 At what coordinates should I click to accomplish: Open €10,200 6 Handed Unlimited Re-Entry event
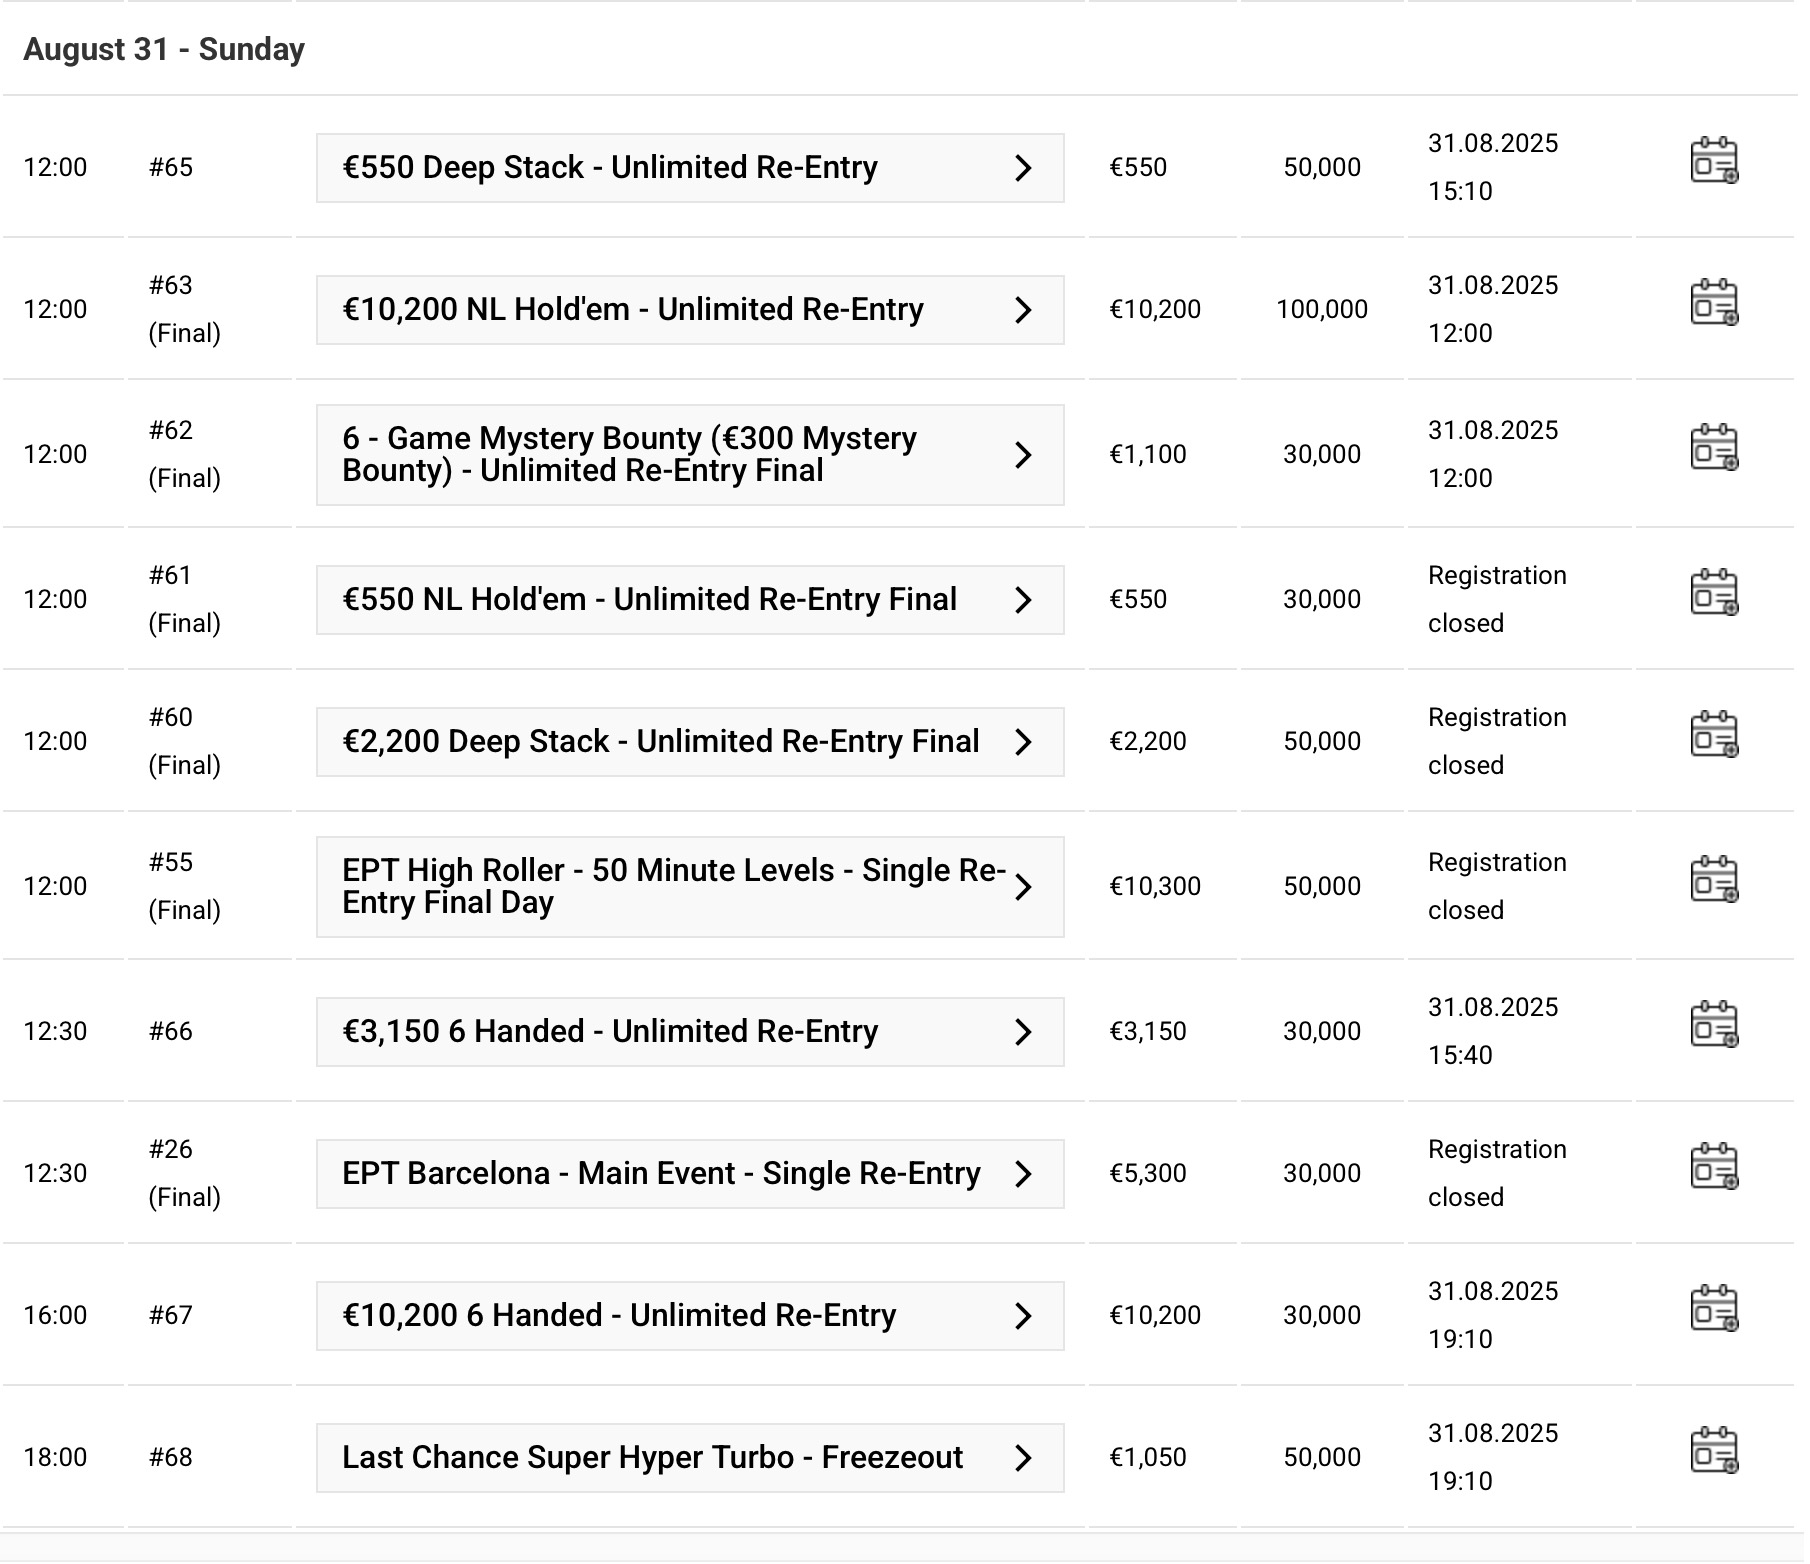[619, 1316]
